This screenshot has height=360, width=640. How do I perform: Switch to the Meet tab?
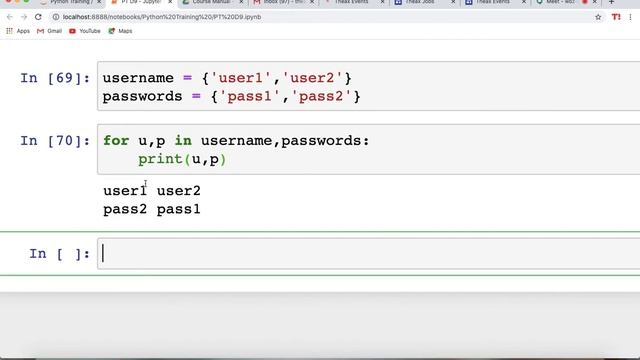click(x=561, y=2)
